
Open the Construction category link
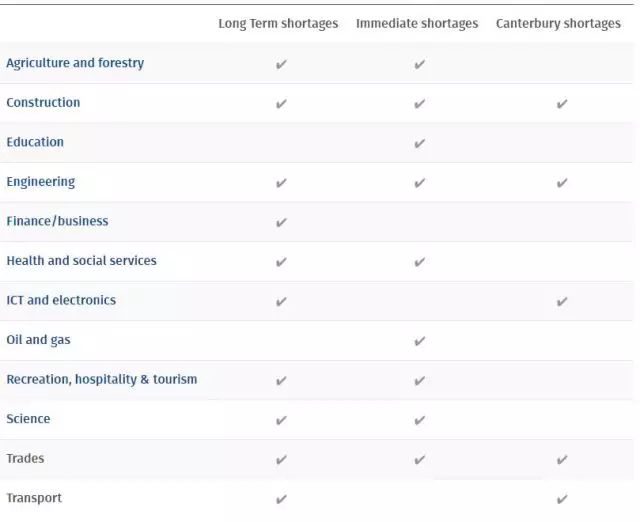(43, 103)
